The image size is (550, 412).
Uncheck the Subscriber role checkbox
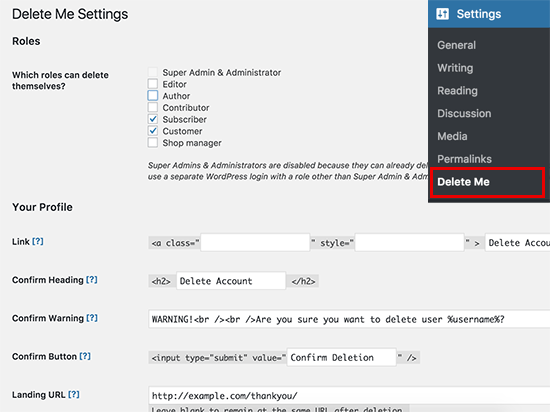click(153, 119)
